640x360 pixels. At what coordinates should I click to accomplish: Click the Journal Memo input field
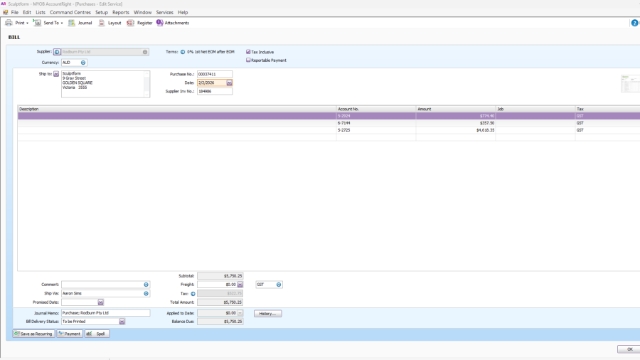(106, 313)
